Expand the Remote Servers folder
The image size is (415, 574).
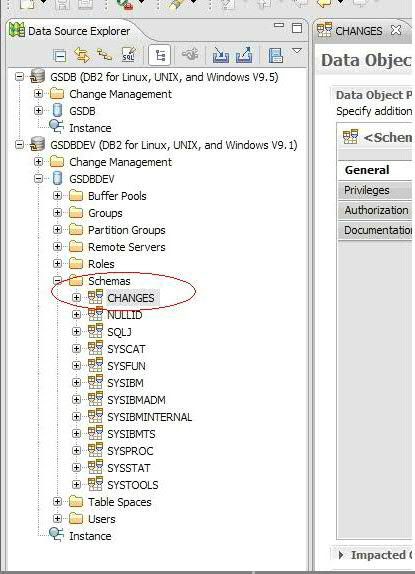57,247
